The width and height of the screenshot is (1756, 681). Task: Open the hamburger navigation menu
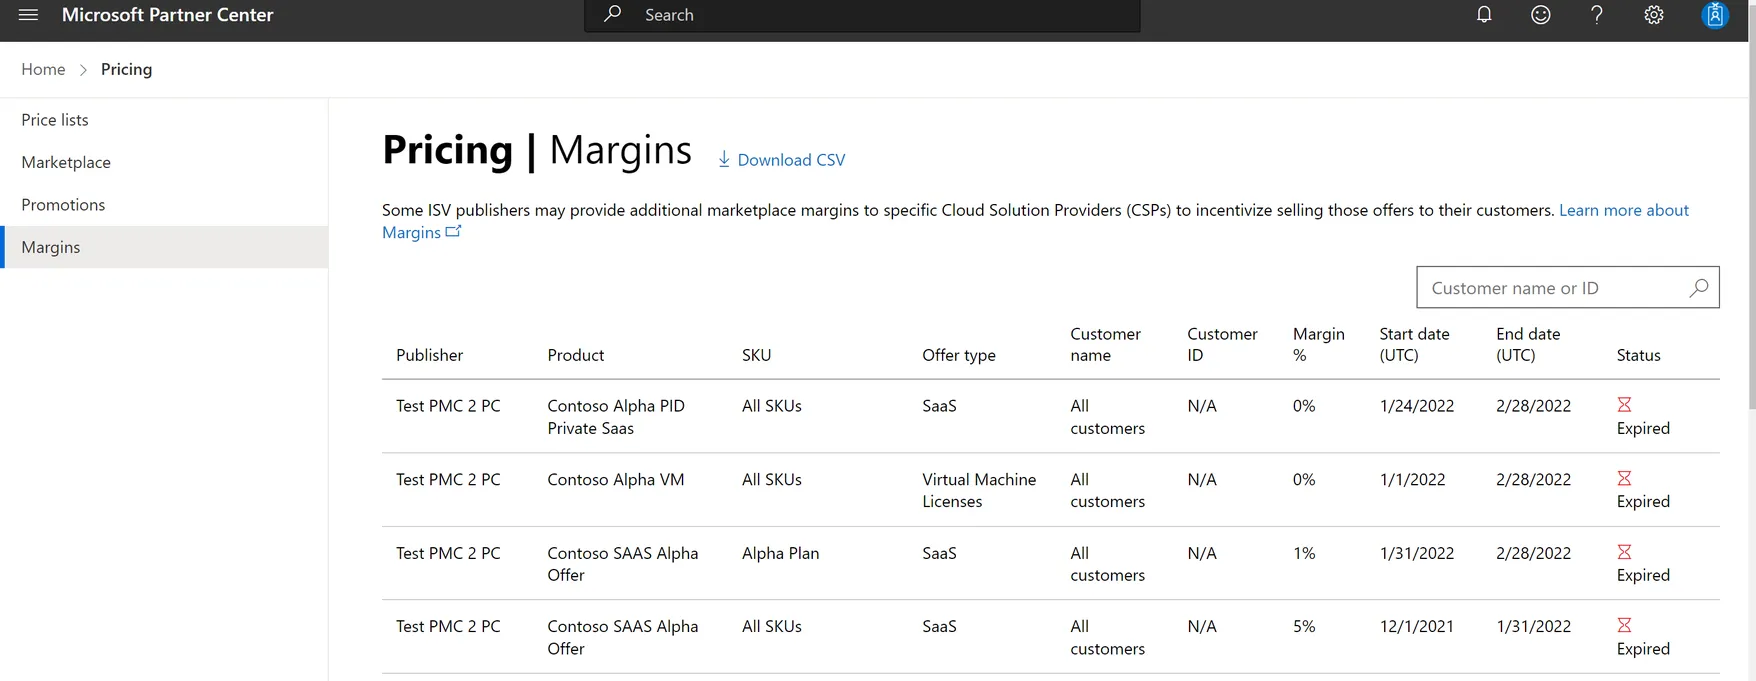(28, 15)
